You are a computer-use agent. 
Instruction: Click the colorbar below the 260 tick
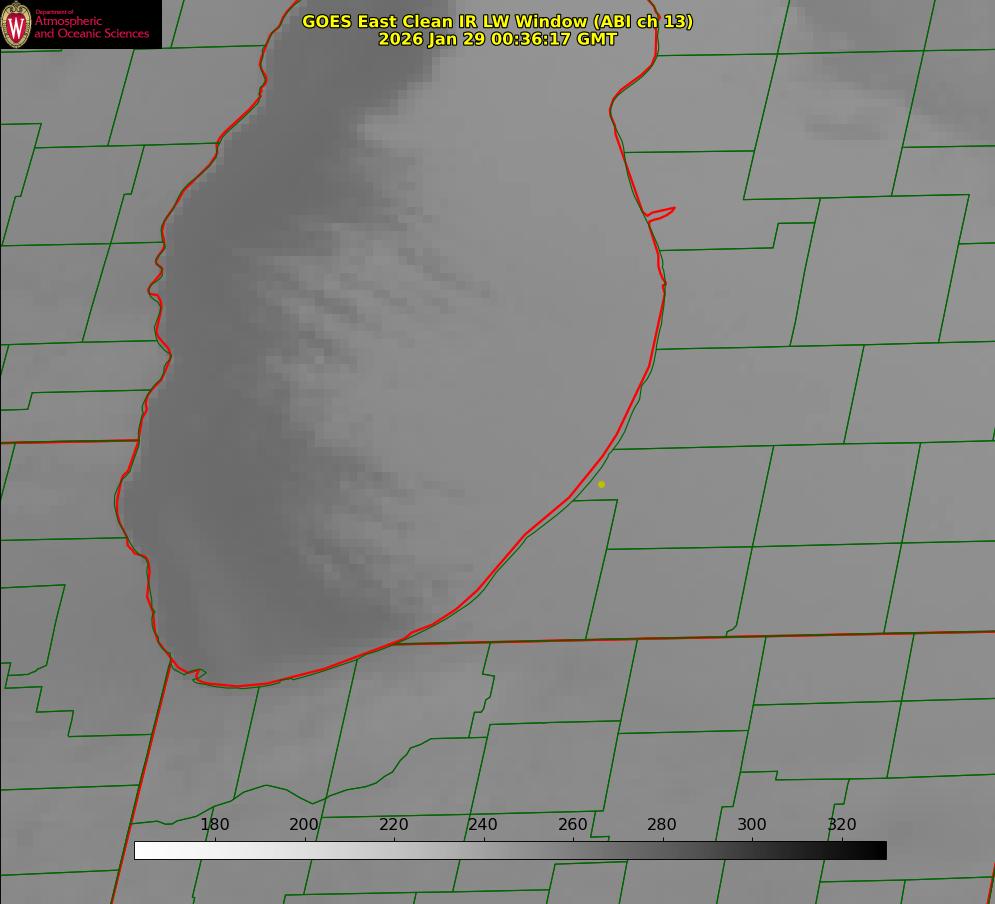point(573,851)
